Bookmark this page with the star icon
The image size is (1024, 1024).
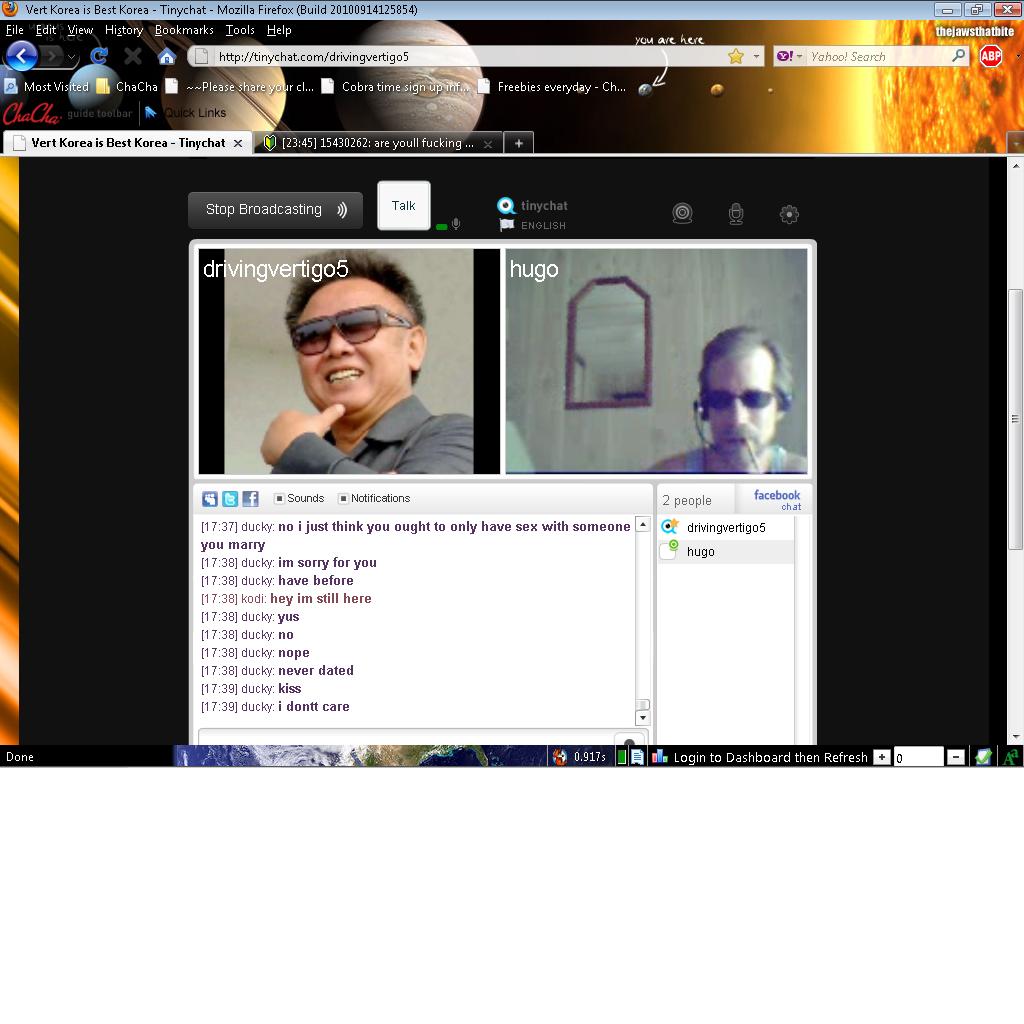click(x=736, y=57)
